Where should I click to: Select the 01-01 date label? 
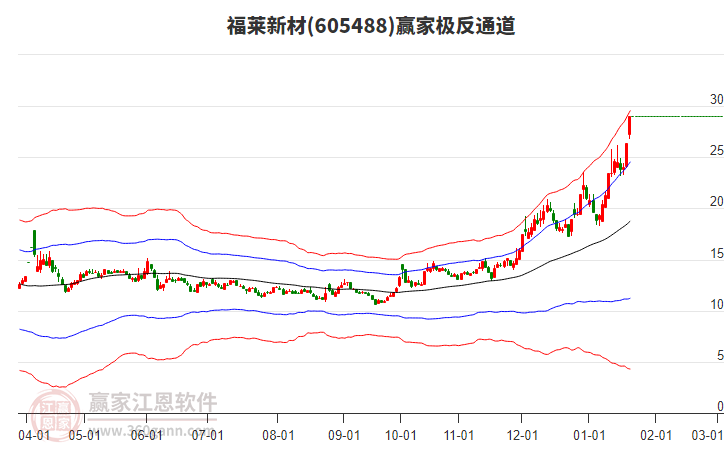pyautogui.click(x=589, y=436)
